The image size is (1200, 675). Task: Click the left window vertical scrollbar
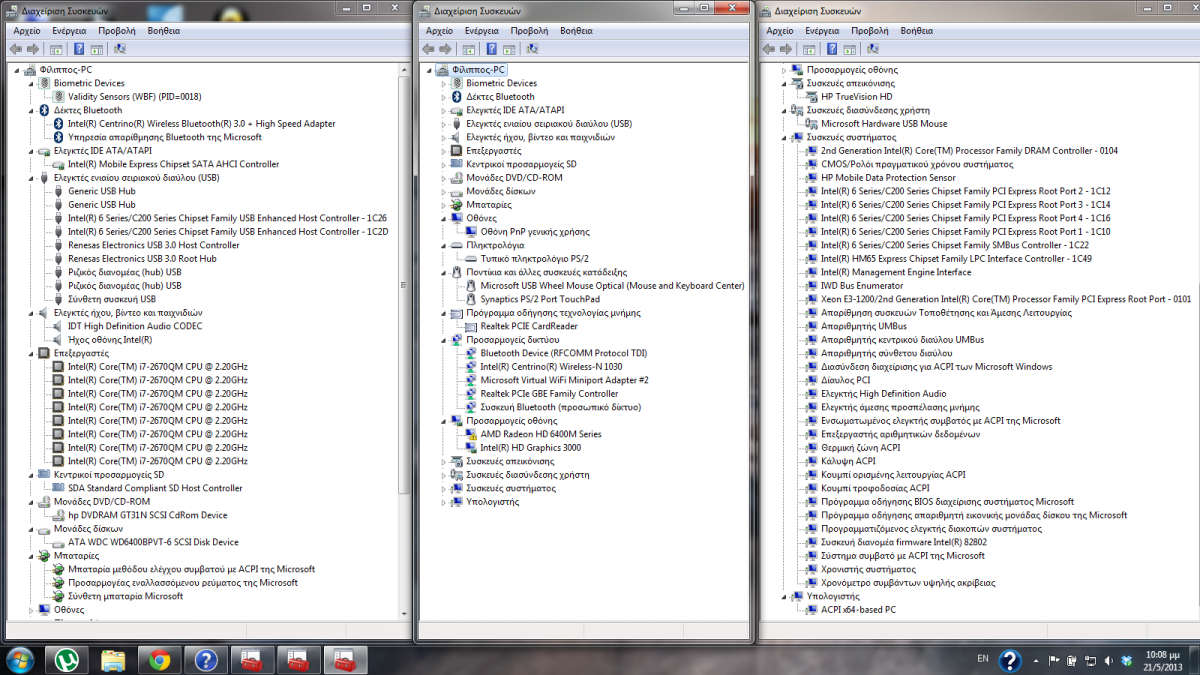click(404, 340)
